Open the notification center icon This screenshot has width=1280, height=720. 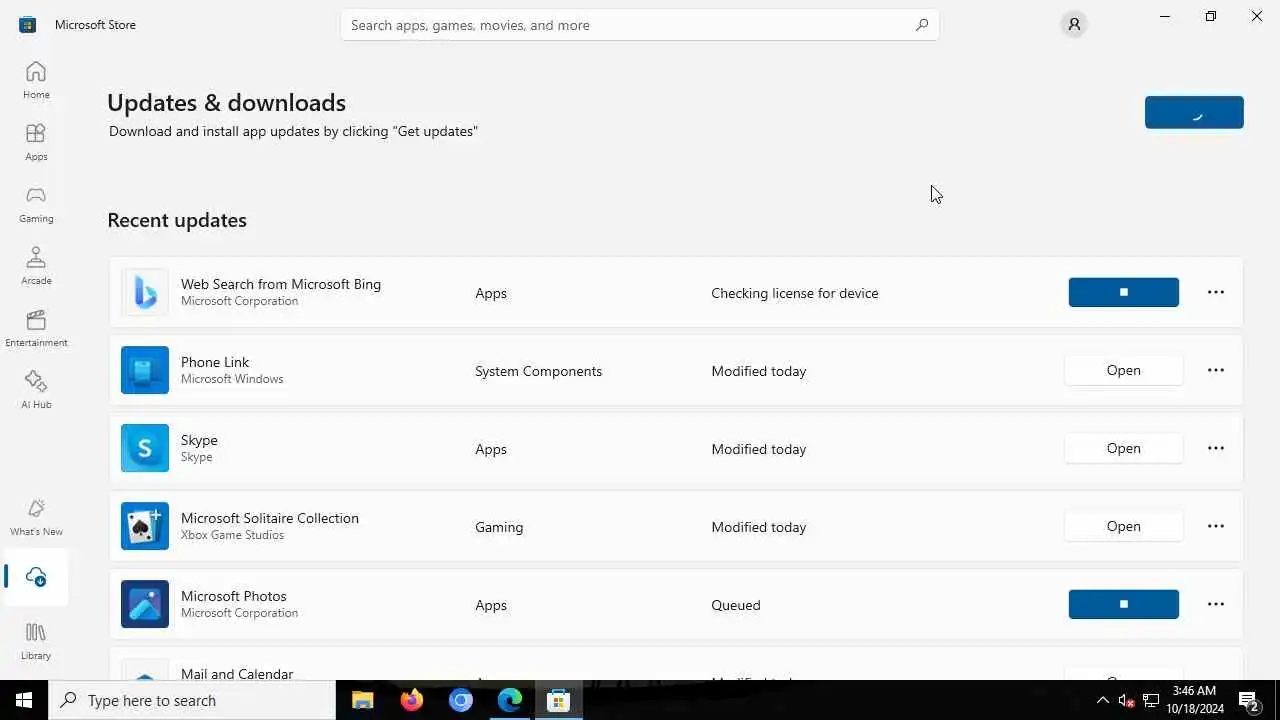(1248, 700)
